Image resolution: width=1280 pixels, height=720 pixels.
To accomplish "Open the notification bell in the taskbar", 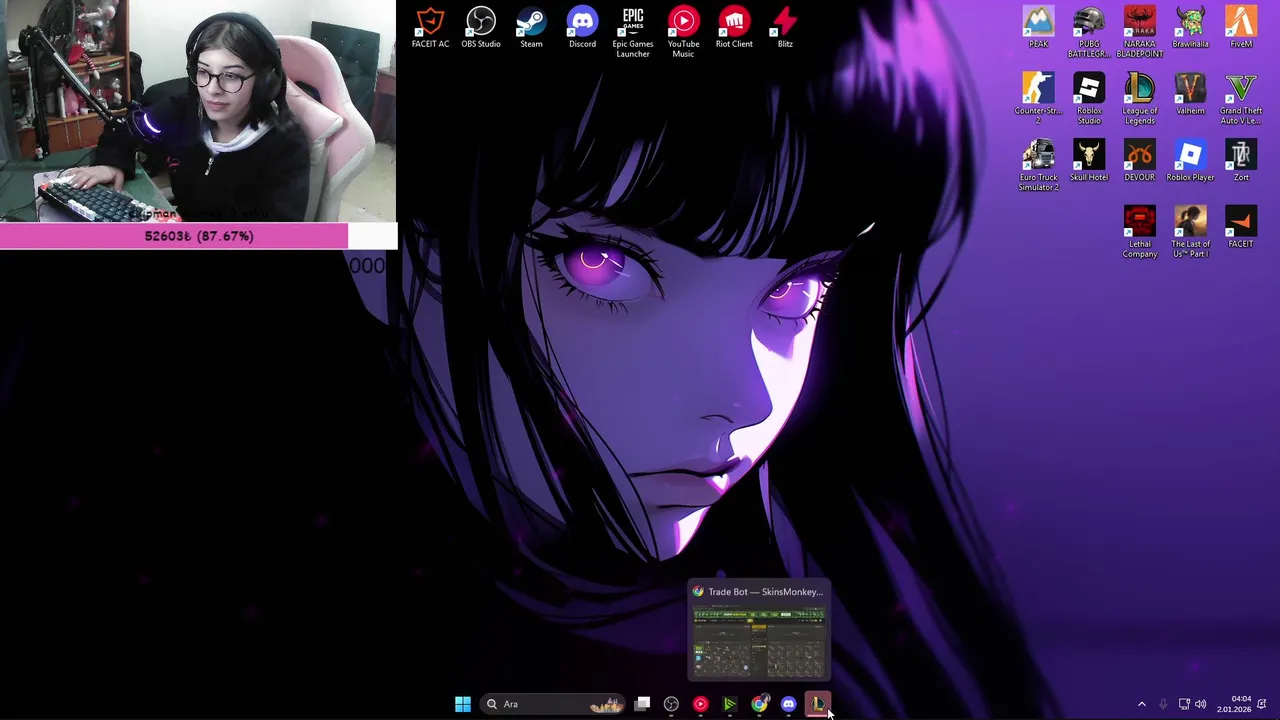I will point(1262,704).
